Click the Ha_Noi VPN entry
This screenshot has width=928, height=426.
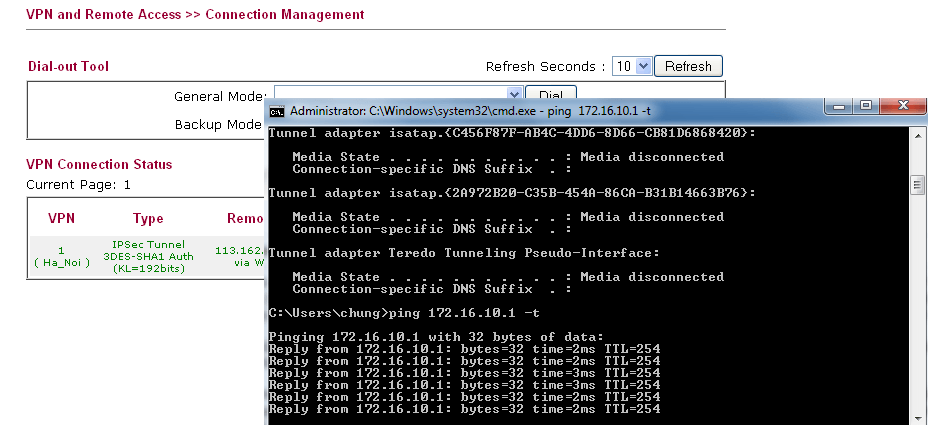62,256
